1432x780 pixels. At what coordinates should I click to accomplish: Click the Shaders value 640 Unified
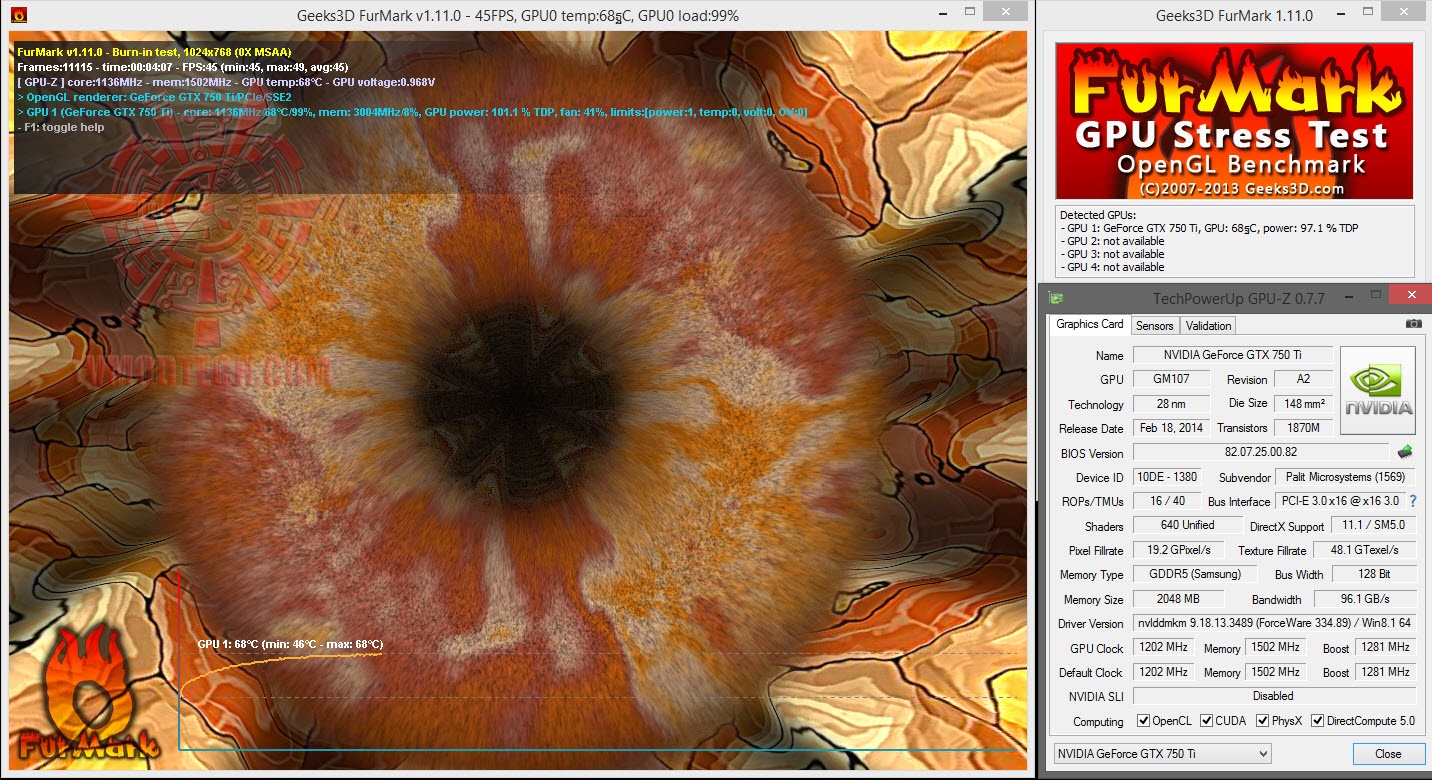coord(1188,525)
